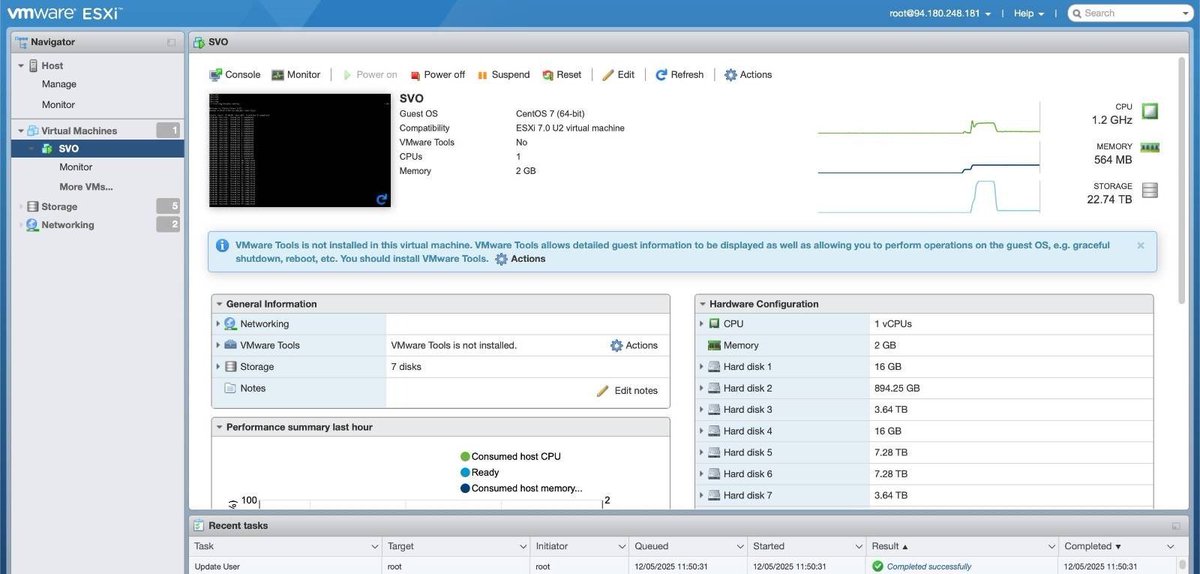Collapse the Navigator panel
1200x574 pixels.
[171, 42]
